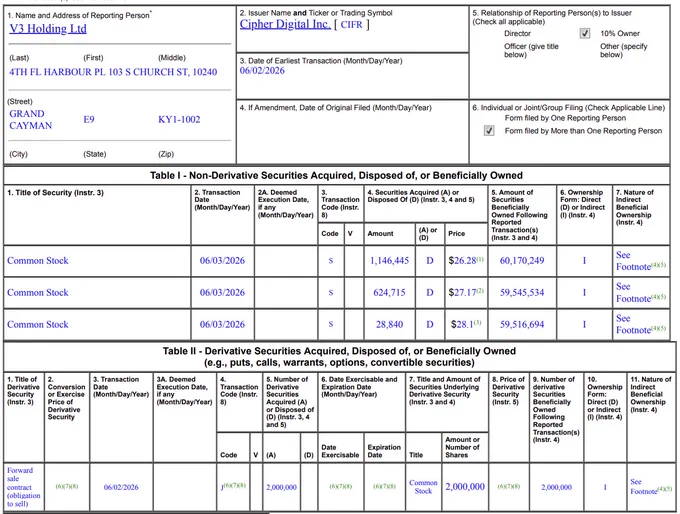Click the Table II transaction date 06/02/2026
The width and height of the screenshot is (680, 514).
[x=121, y=487]
